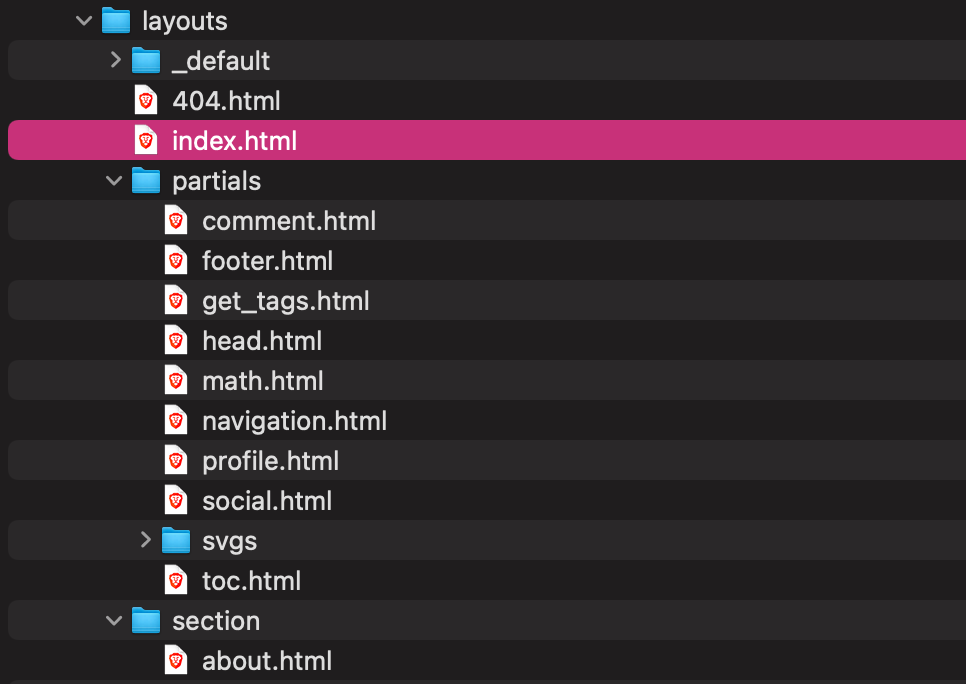Screen dimensions: 966x684
Task: Select the social.html file name
Action: click(x=266, y=500)
